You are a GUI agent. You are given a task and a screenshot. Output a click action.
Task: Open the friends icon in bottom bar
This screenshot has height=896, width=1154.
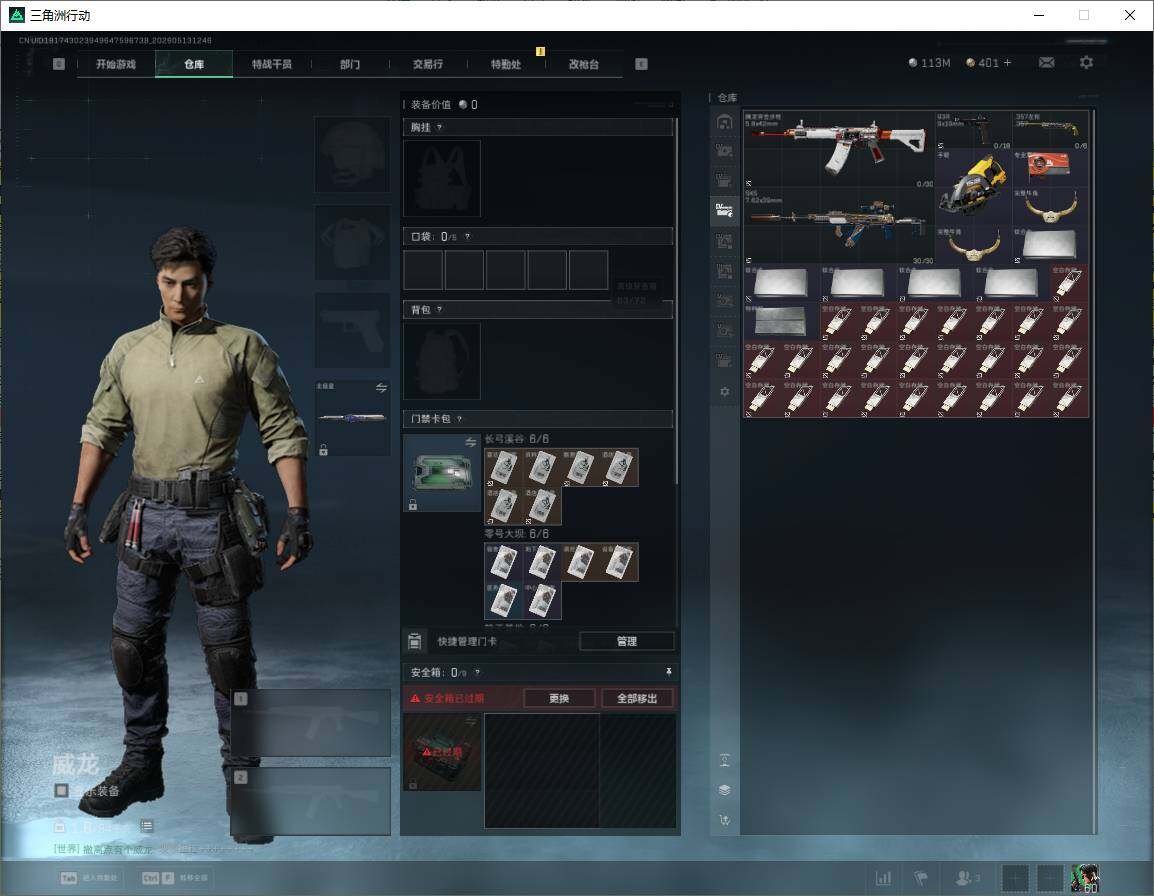click(x=967, y=878)
